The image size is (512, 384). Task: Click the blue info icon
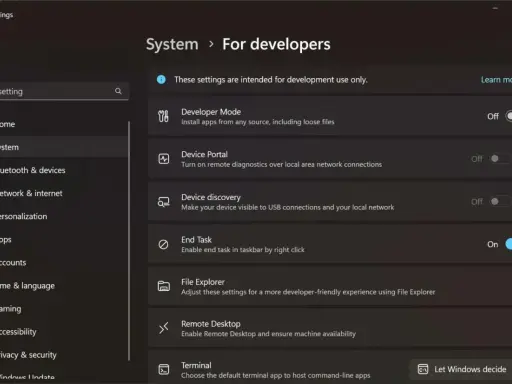pyautogui.click(x=161, y=79)
